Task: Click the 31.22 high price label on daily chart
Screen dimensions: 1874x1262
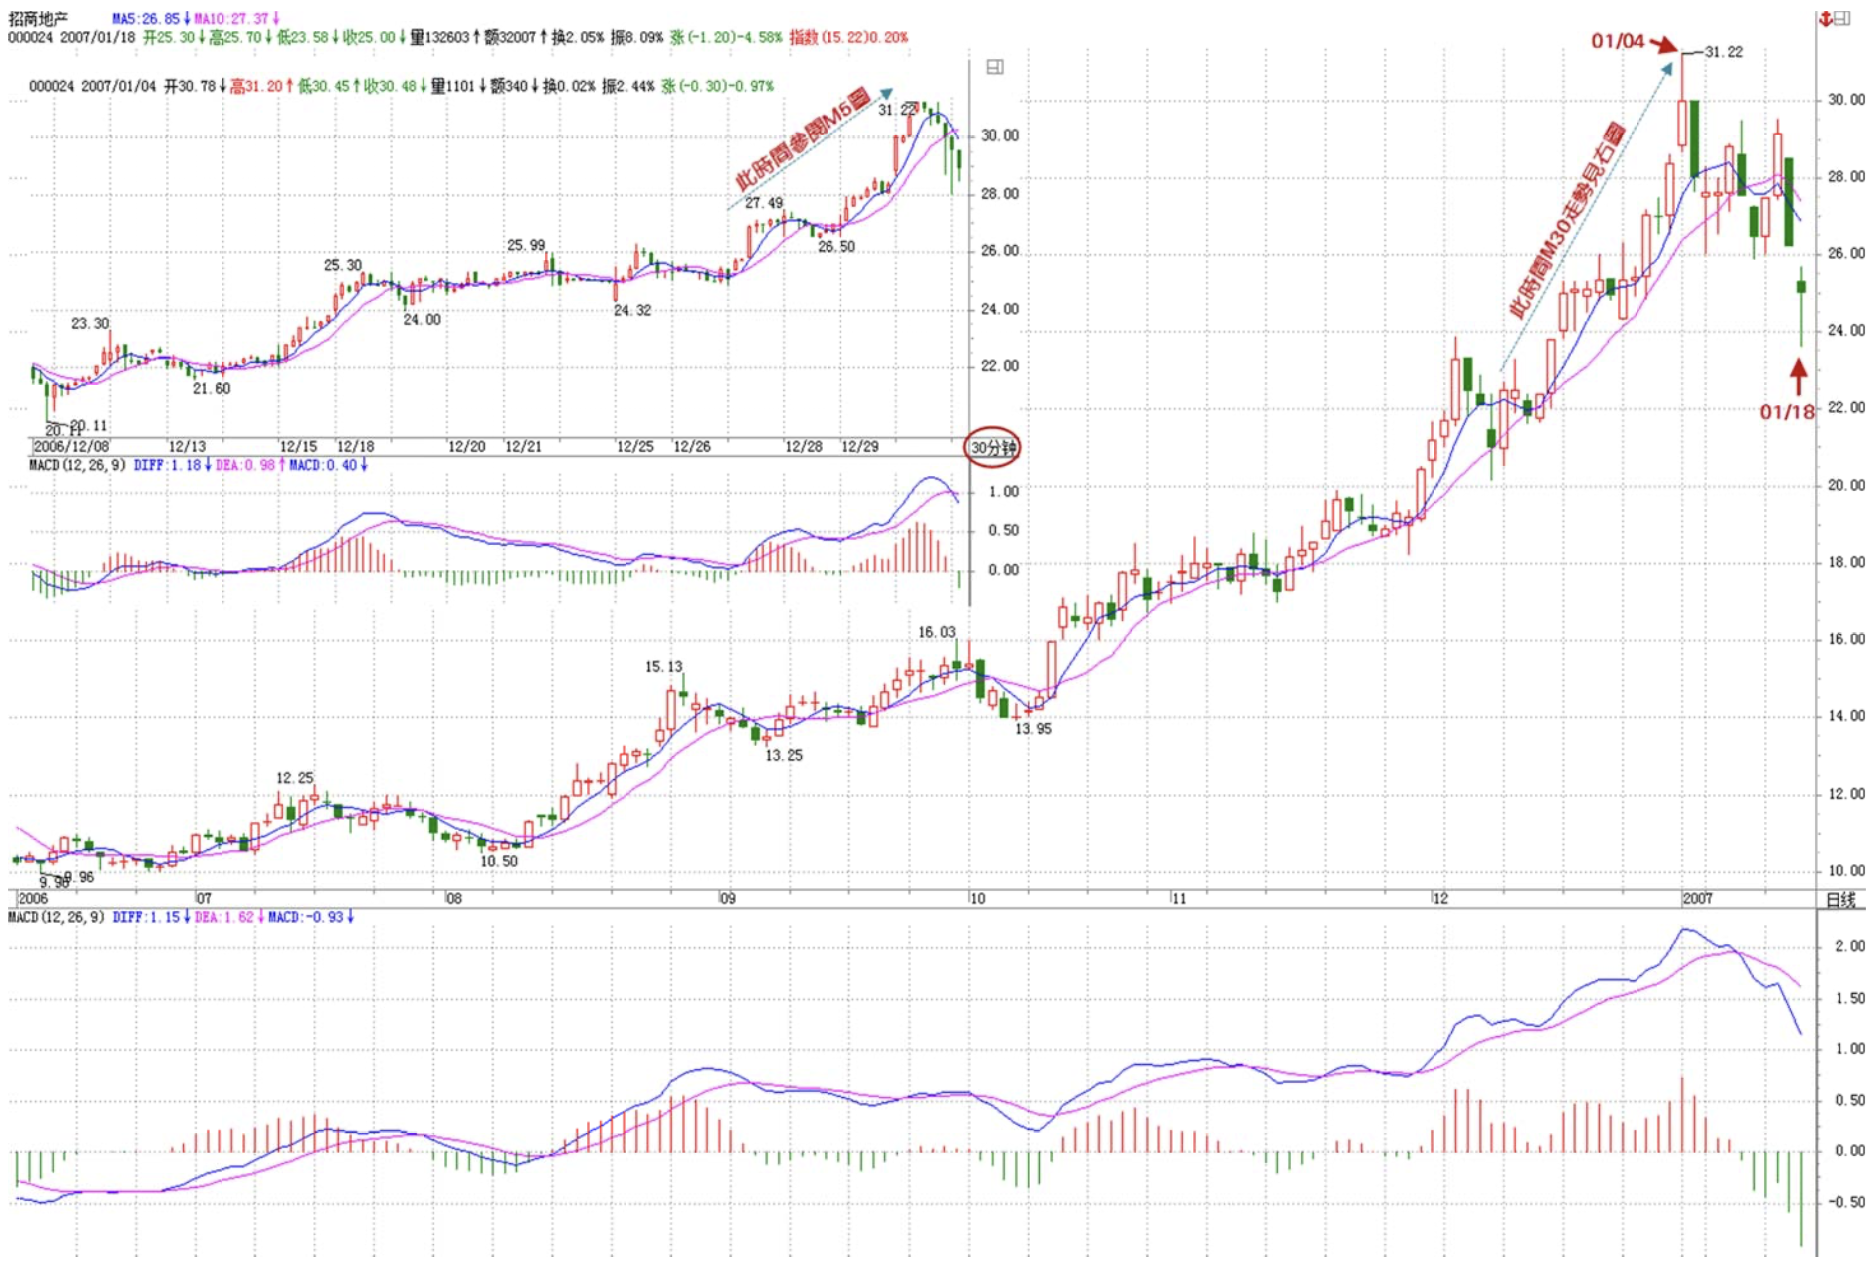Action: [x=1724, y=52]
